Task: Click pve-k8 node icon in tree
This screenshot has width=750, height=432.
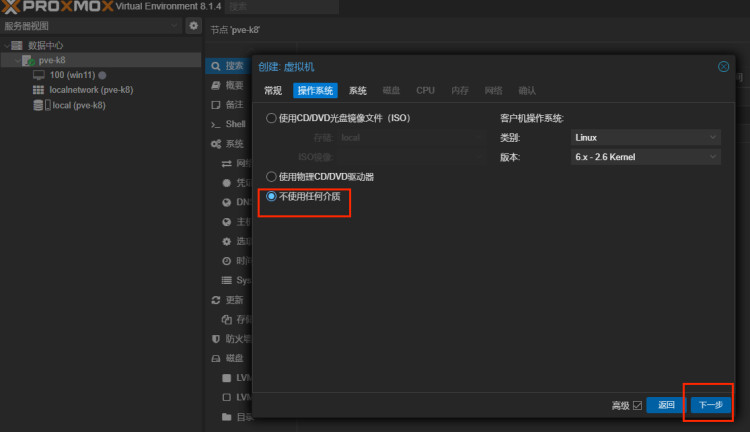Action: [29, 61]
